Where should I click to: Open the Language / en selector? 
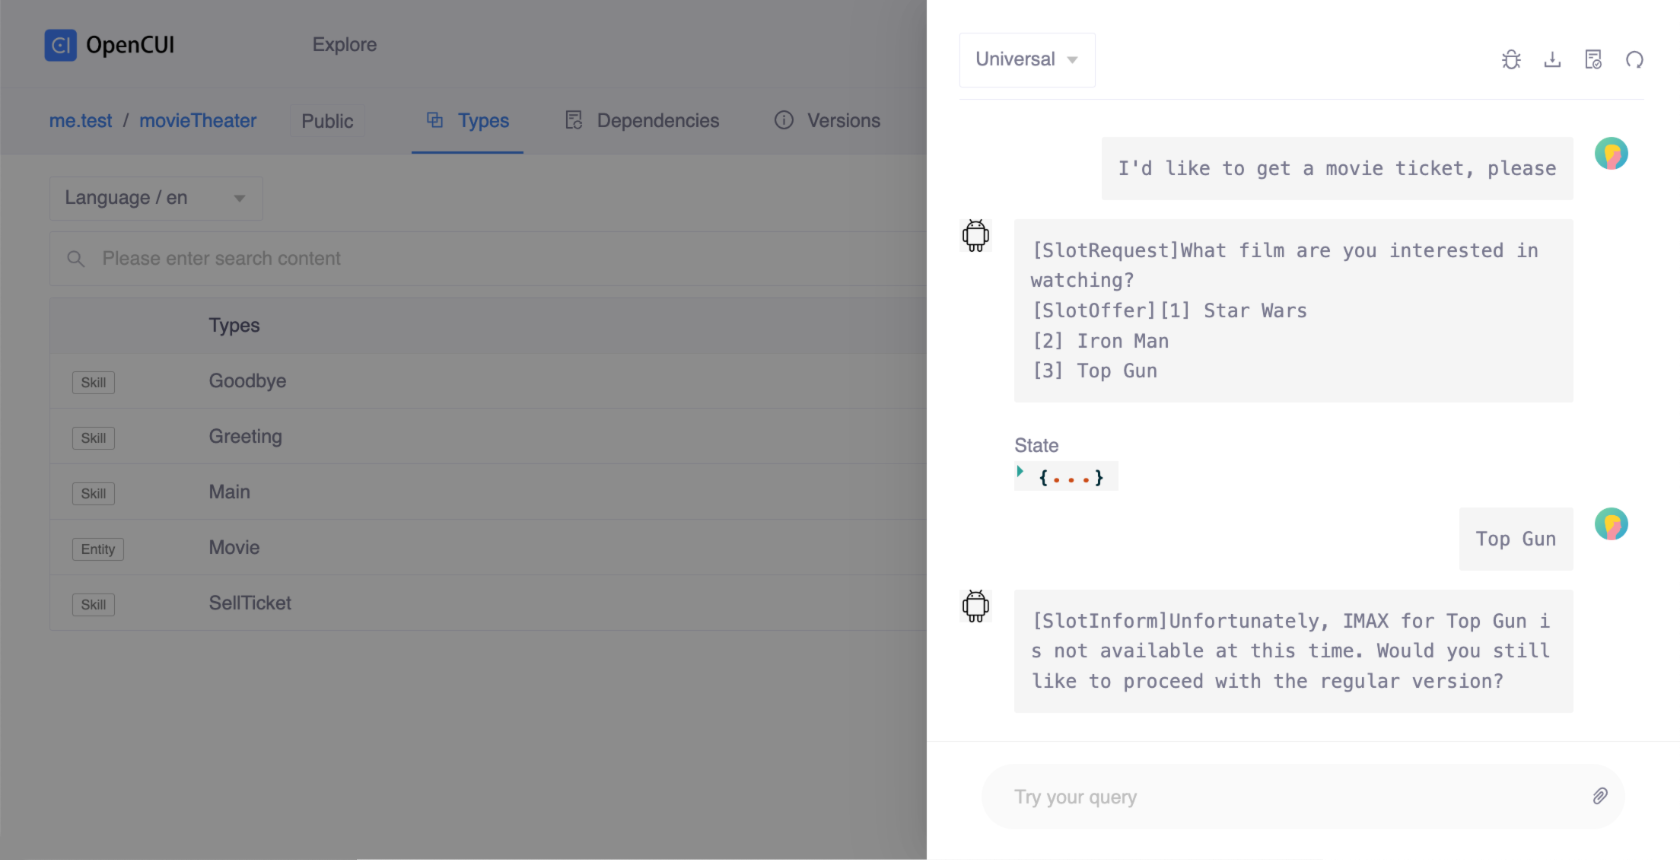(x=155, y=198)
